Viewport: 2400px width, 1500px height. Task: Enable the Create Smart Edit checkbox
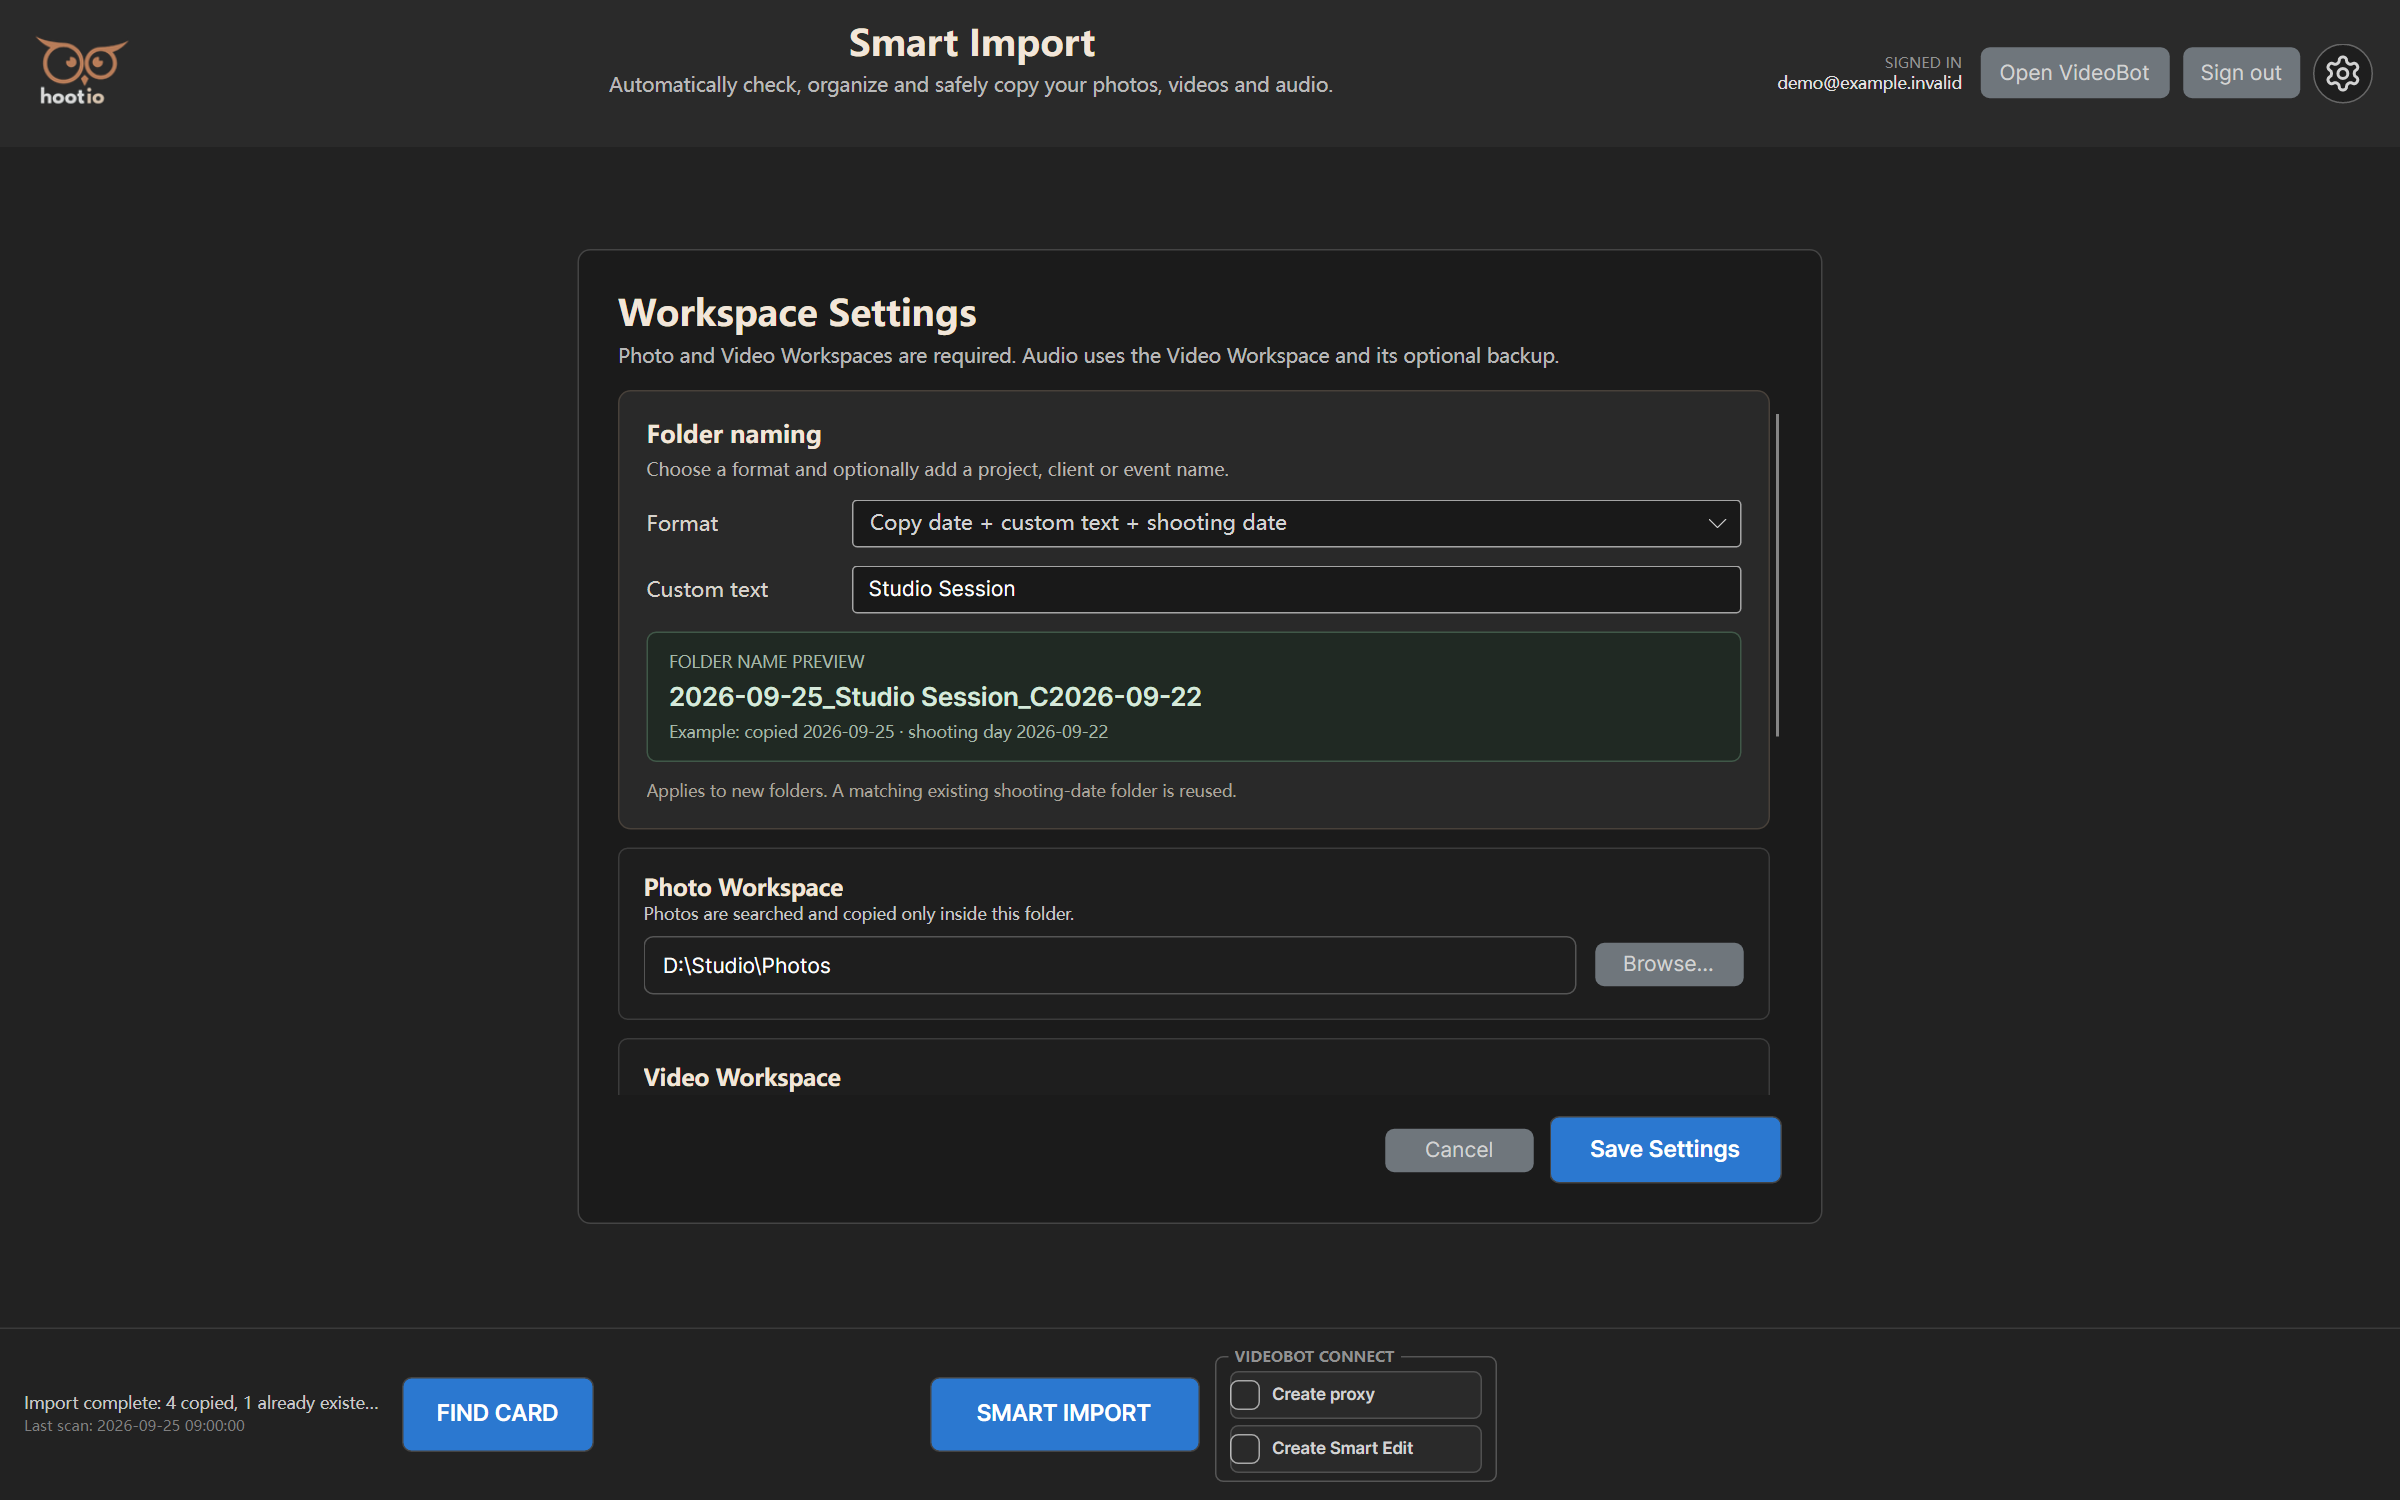[1245, 1448]
